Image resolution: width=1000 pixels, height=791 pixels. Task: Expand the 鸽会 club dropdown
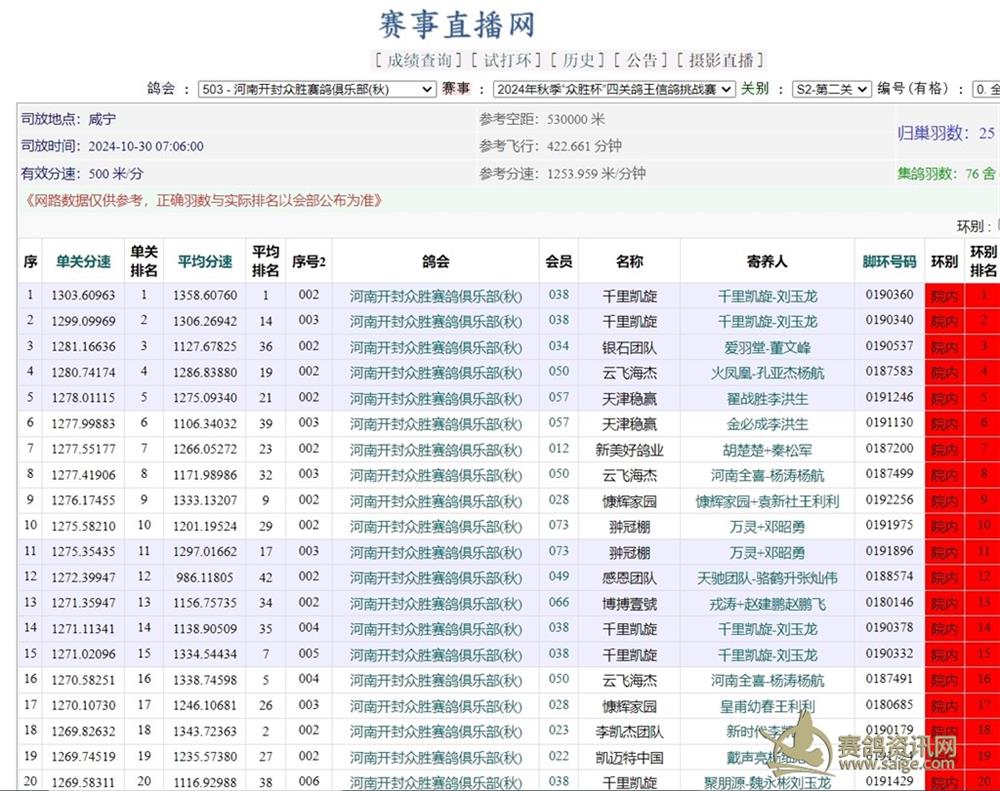tap(317, 89)
